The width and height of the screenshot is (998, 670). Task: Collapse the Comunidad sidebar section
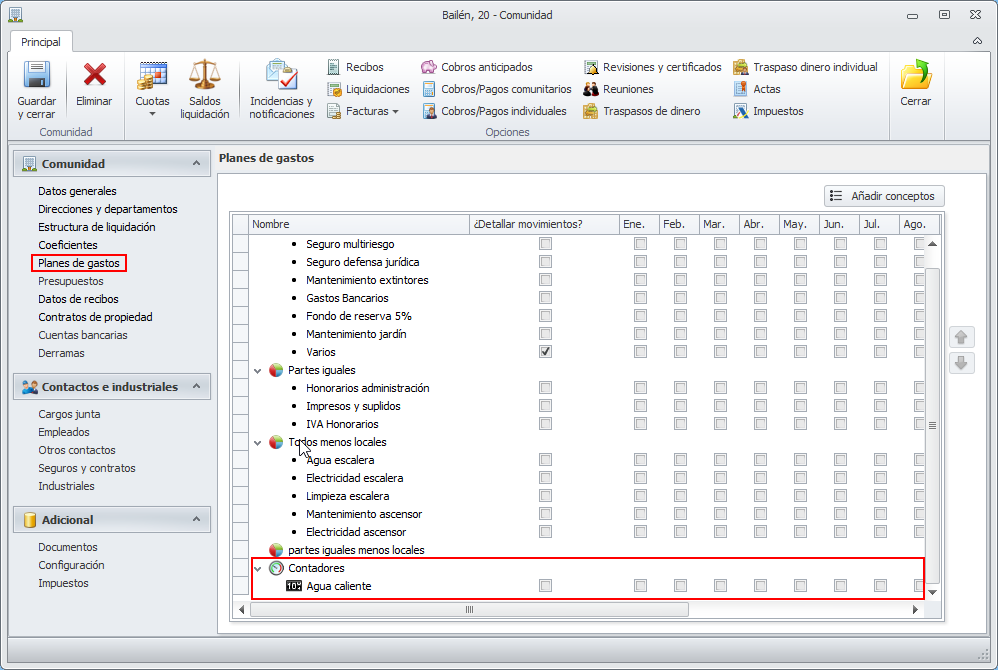(195, 163)
